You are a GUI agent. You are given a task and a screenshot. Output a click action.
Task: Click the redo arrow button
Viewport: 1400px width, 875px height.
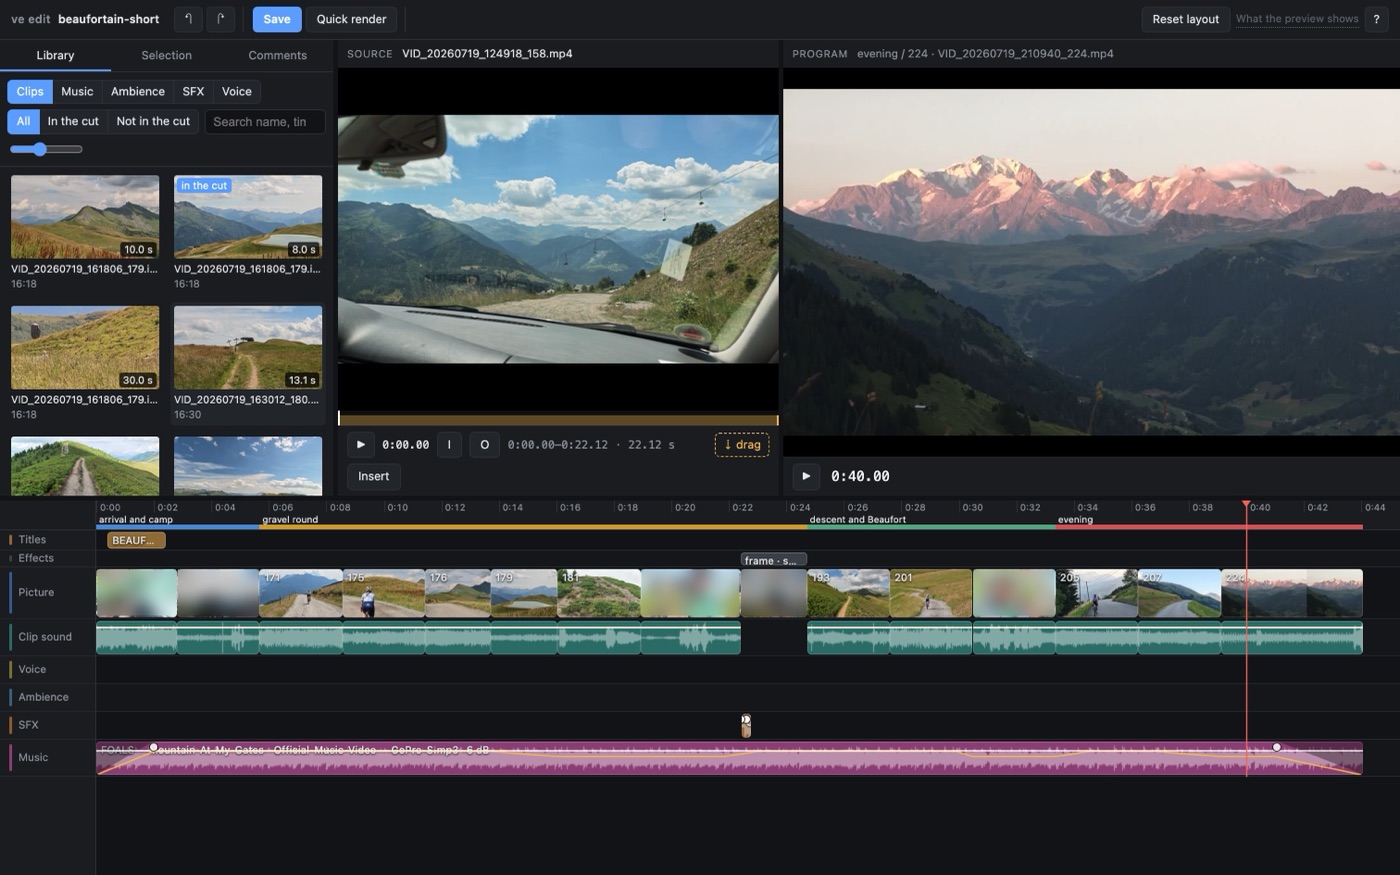point(220,19)
